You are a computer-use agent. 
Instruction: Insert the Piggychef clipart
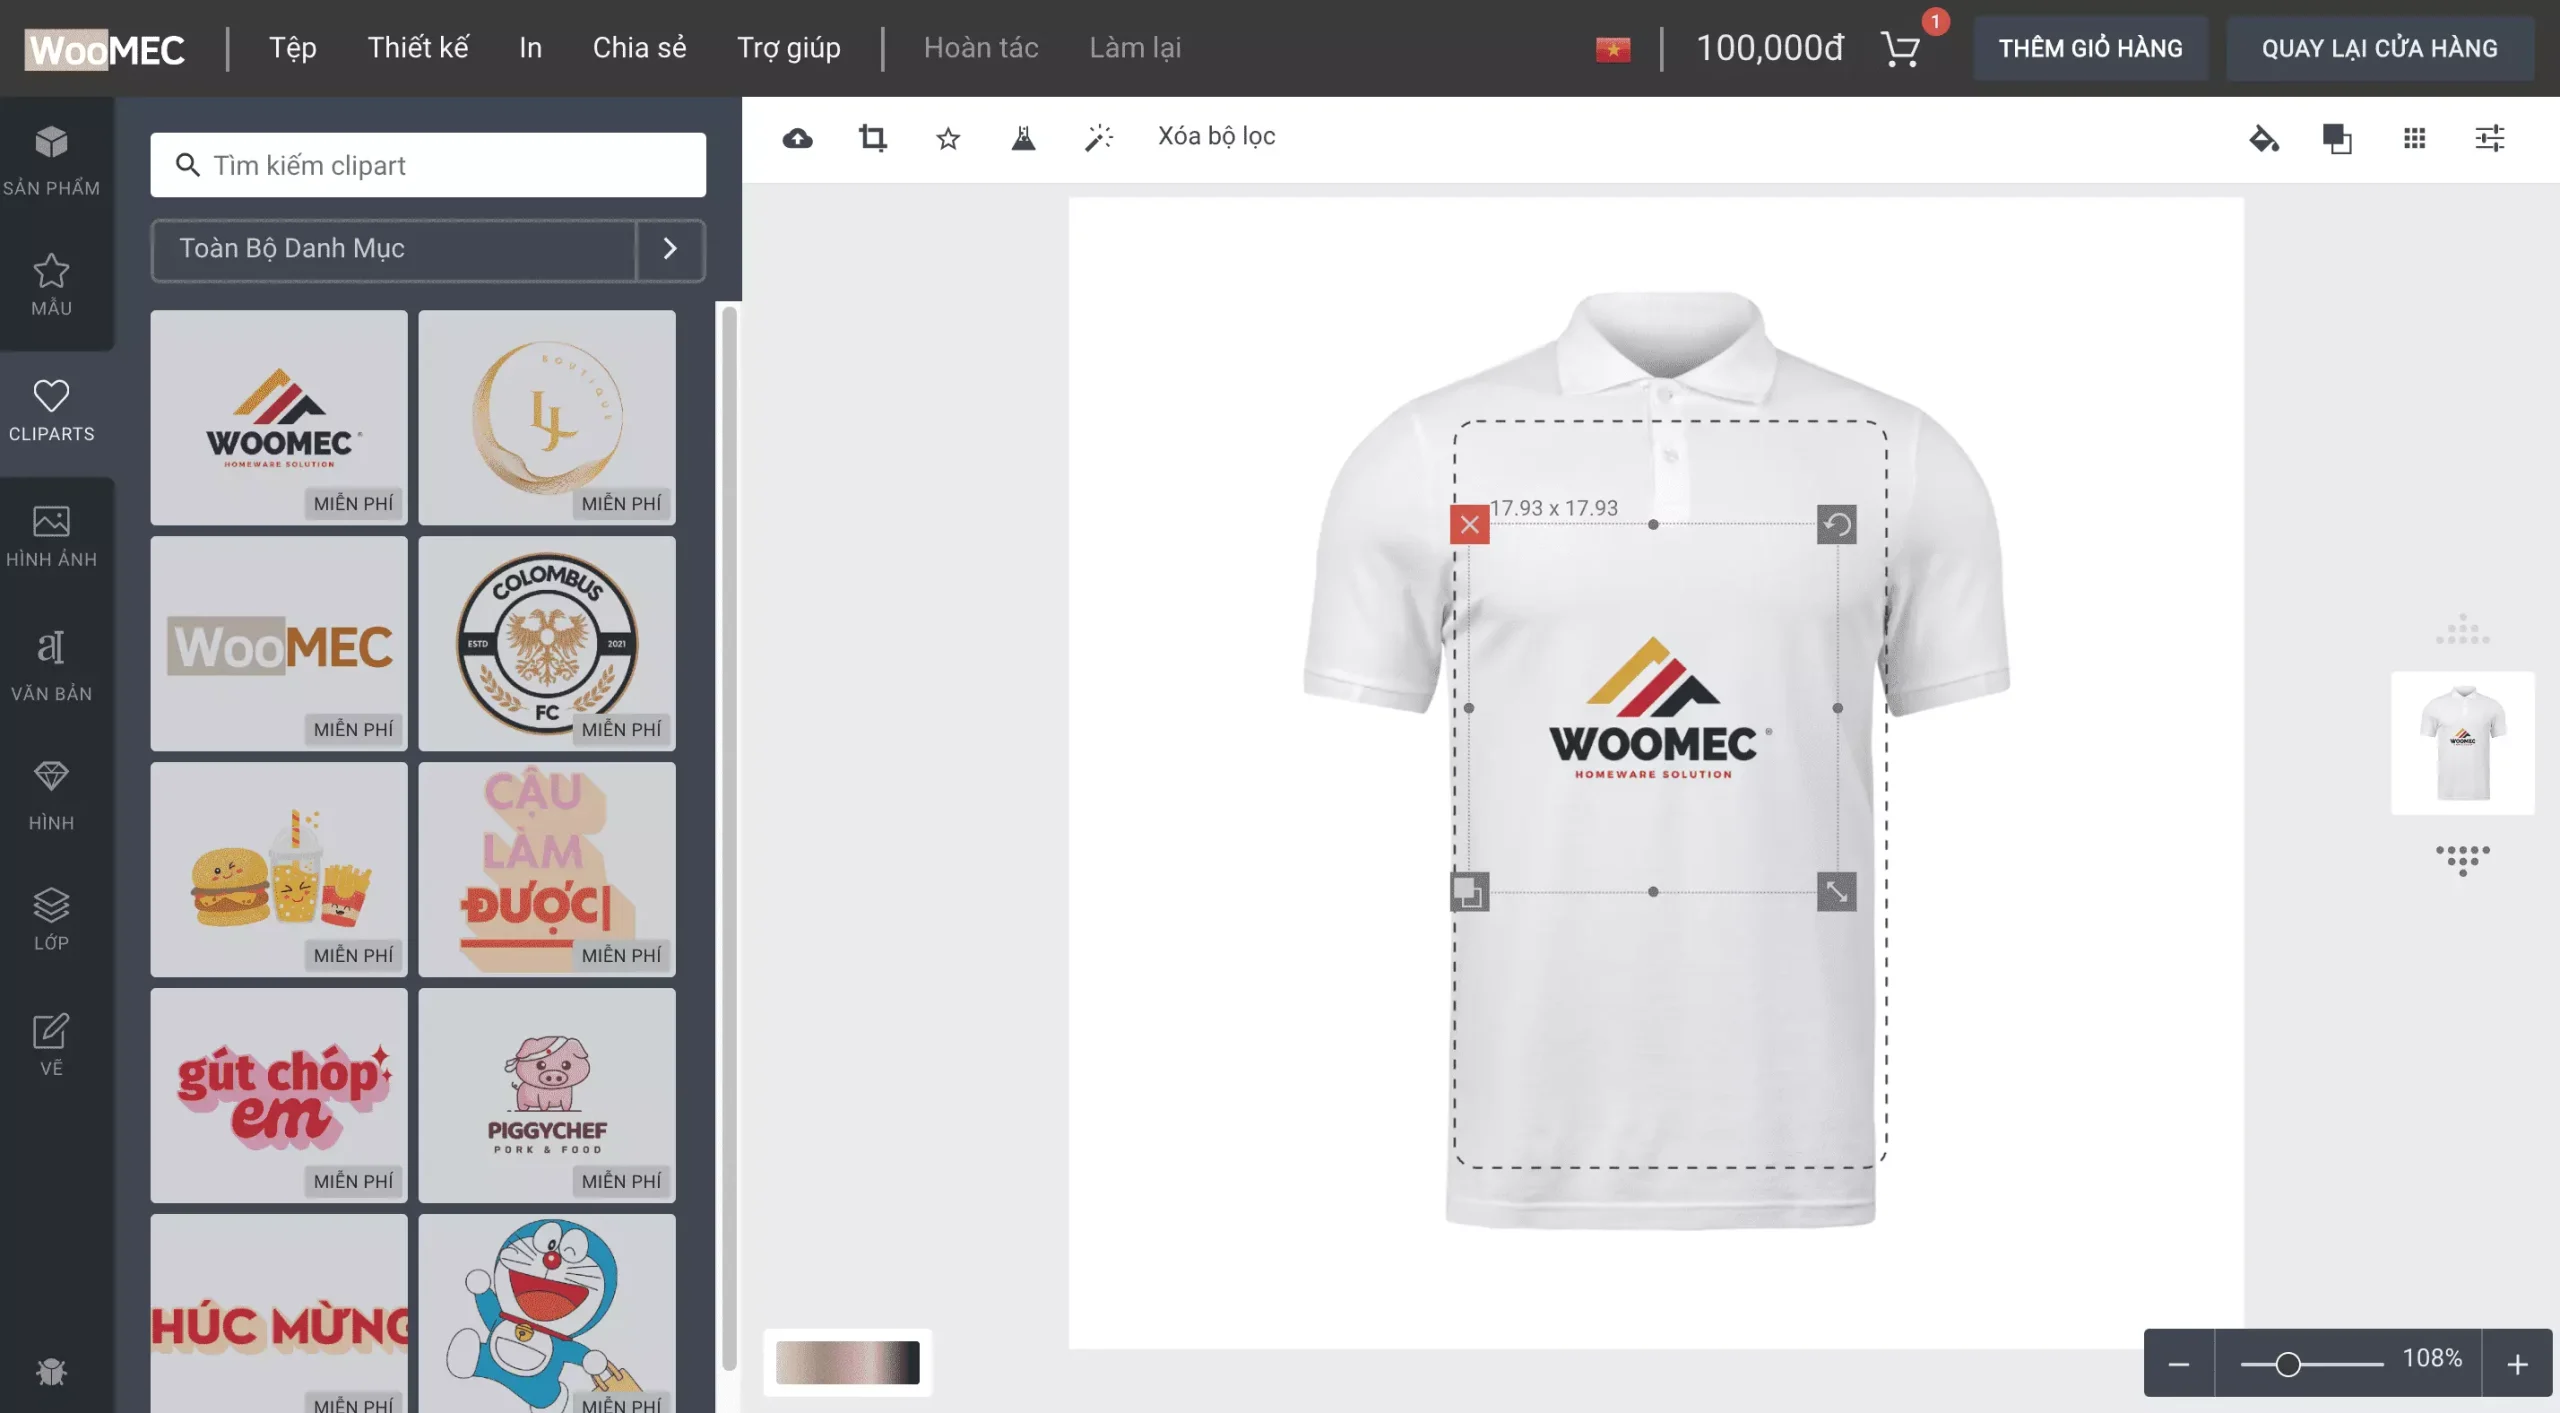(547, 1095)
